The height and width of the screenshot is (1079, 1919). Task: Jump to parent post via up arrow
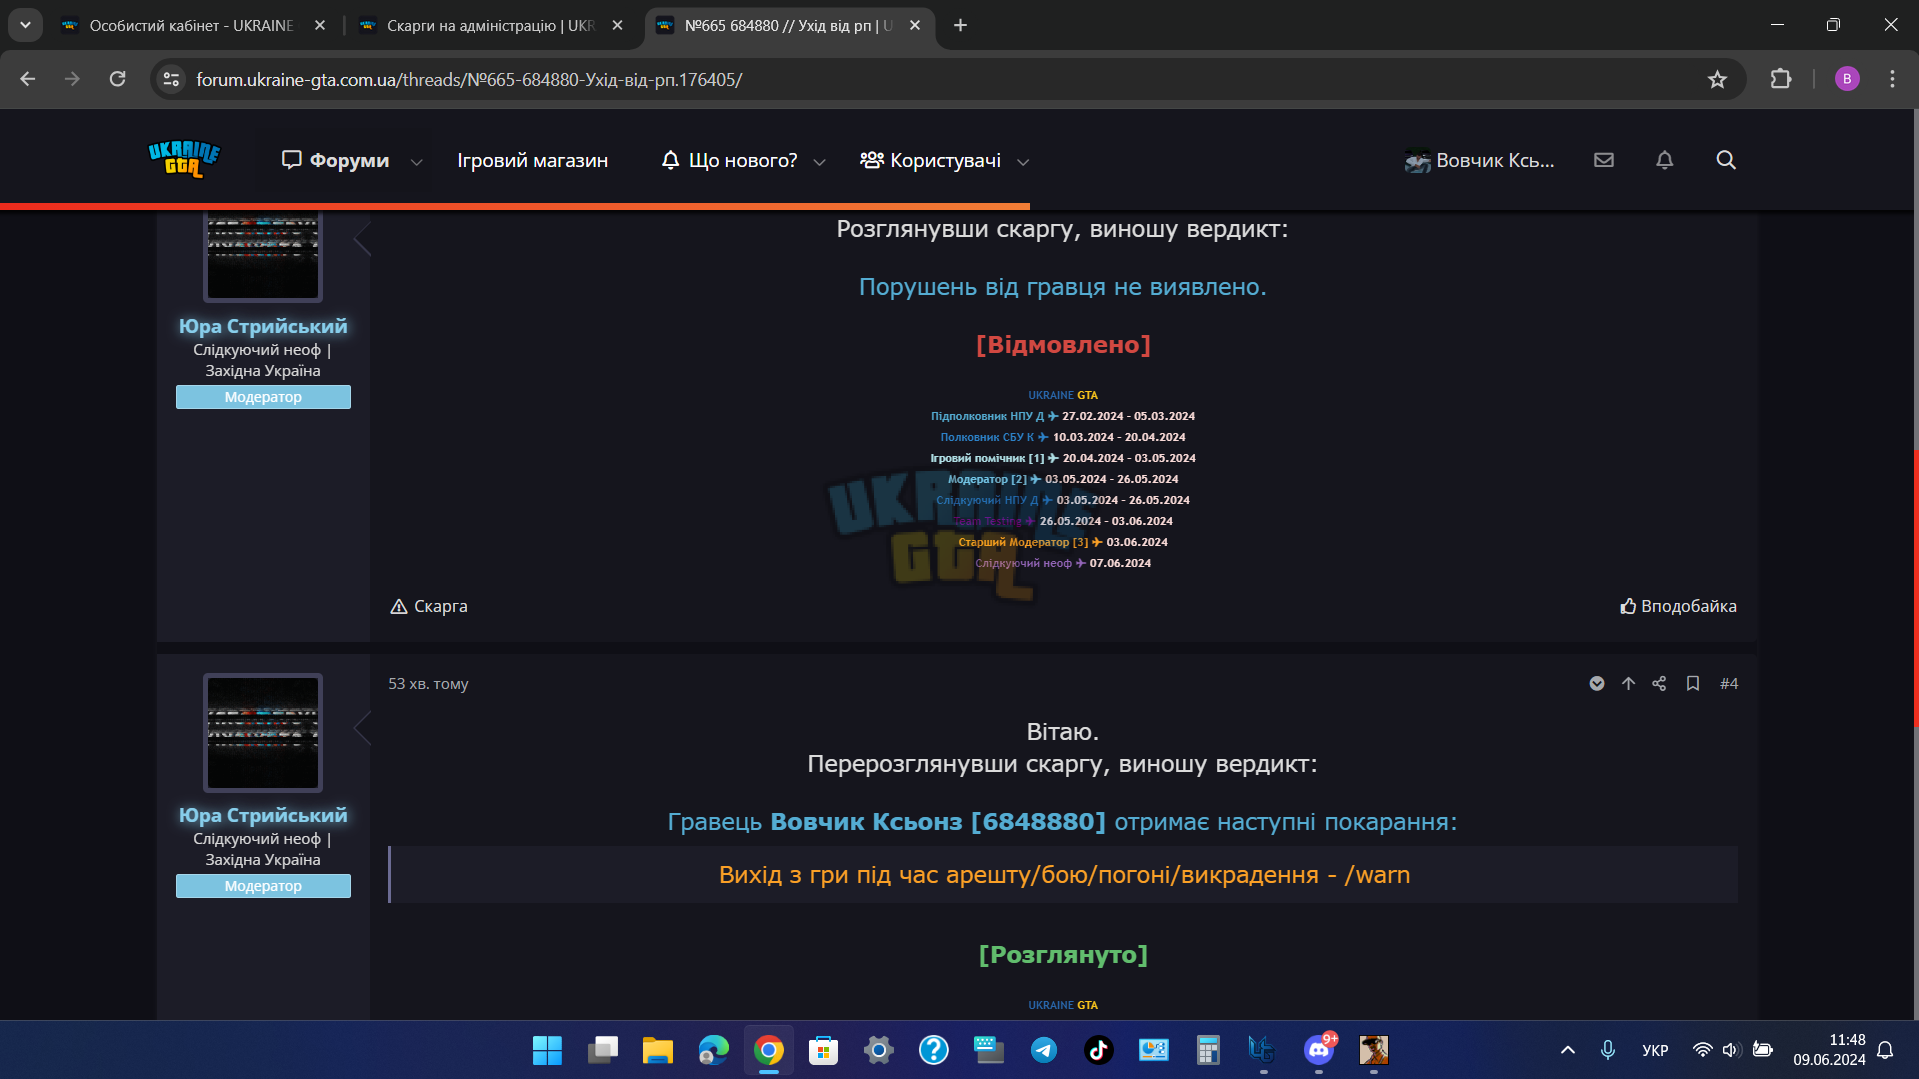1628,683
